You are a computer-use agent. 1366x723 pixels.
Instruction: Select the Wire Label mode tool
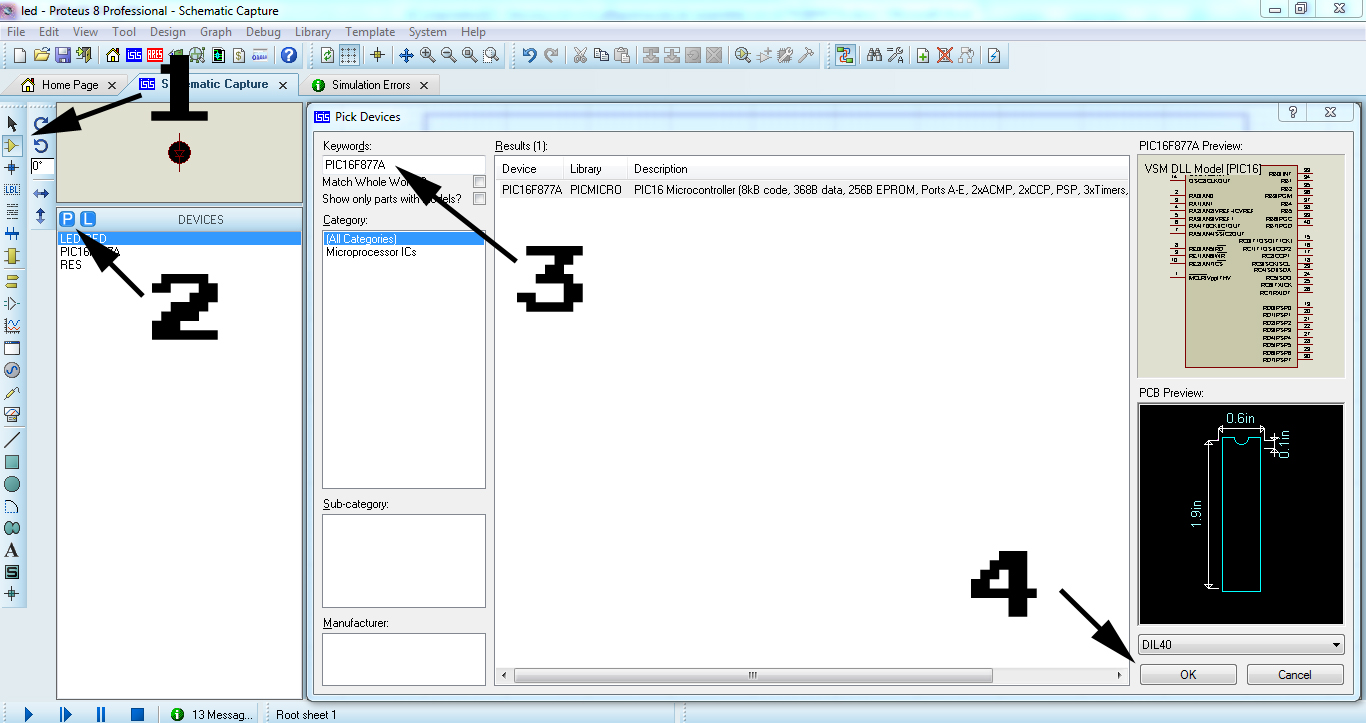tap(12, 189)
